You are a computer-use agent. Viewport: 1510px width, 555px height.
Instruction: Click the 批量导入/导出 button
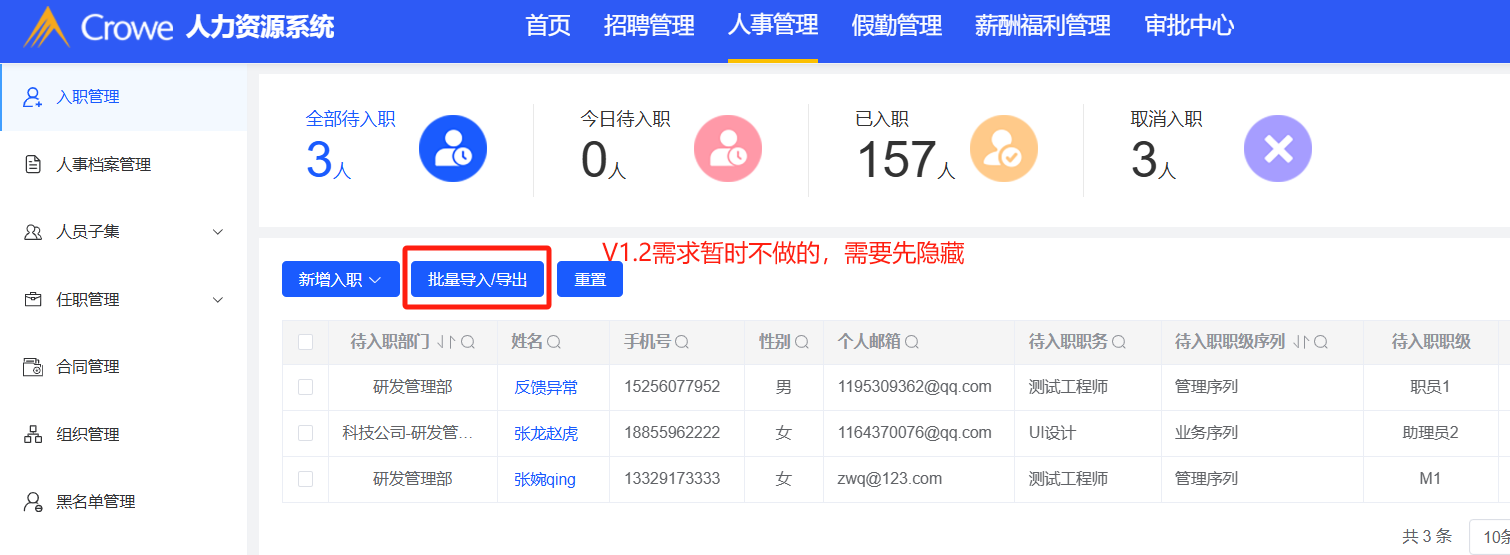pos(477,280)
